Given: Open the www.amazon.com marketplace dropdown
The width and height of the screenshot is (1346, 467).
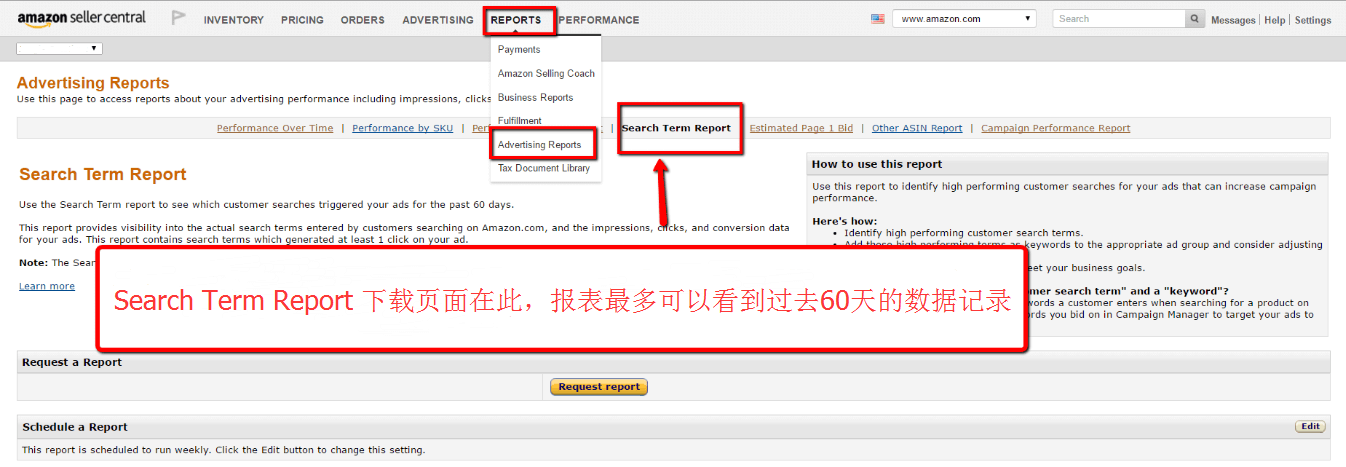Looking at the screenshot, I should (965, 19).
